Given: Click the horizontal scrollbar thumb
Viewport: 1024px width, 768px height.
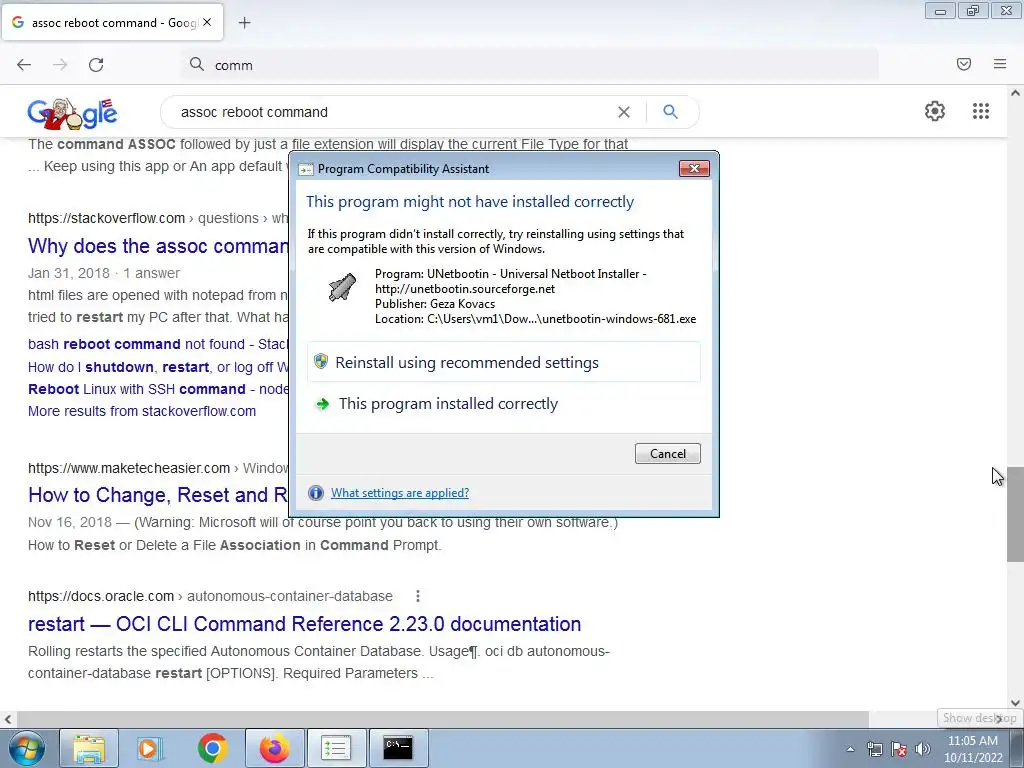Looking at the screenshot, I should (x=441, y=719).
